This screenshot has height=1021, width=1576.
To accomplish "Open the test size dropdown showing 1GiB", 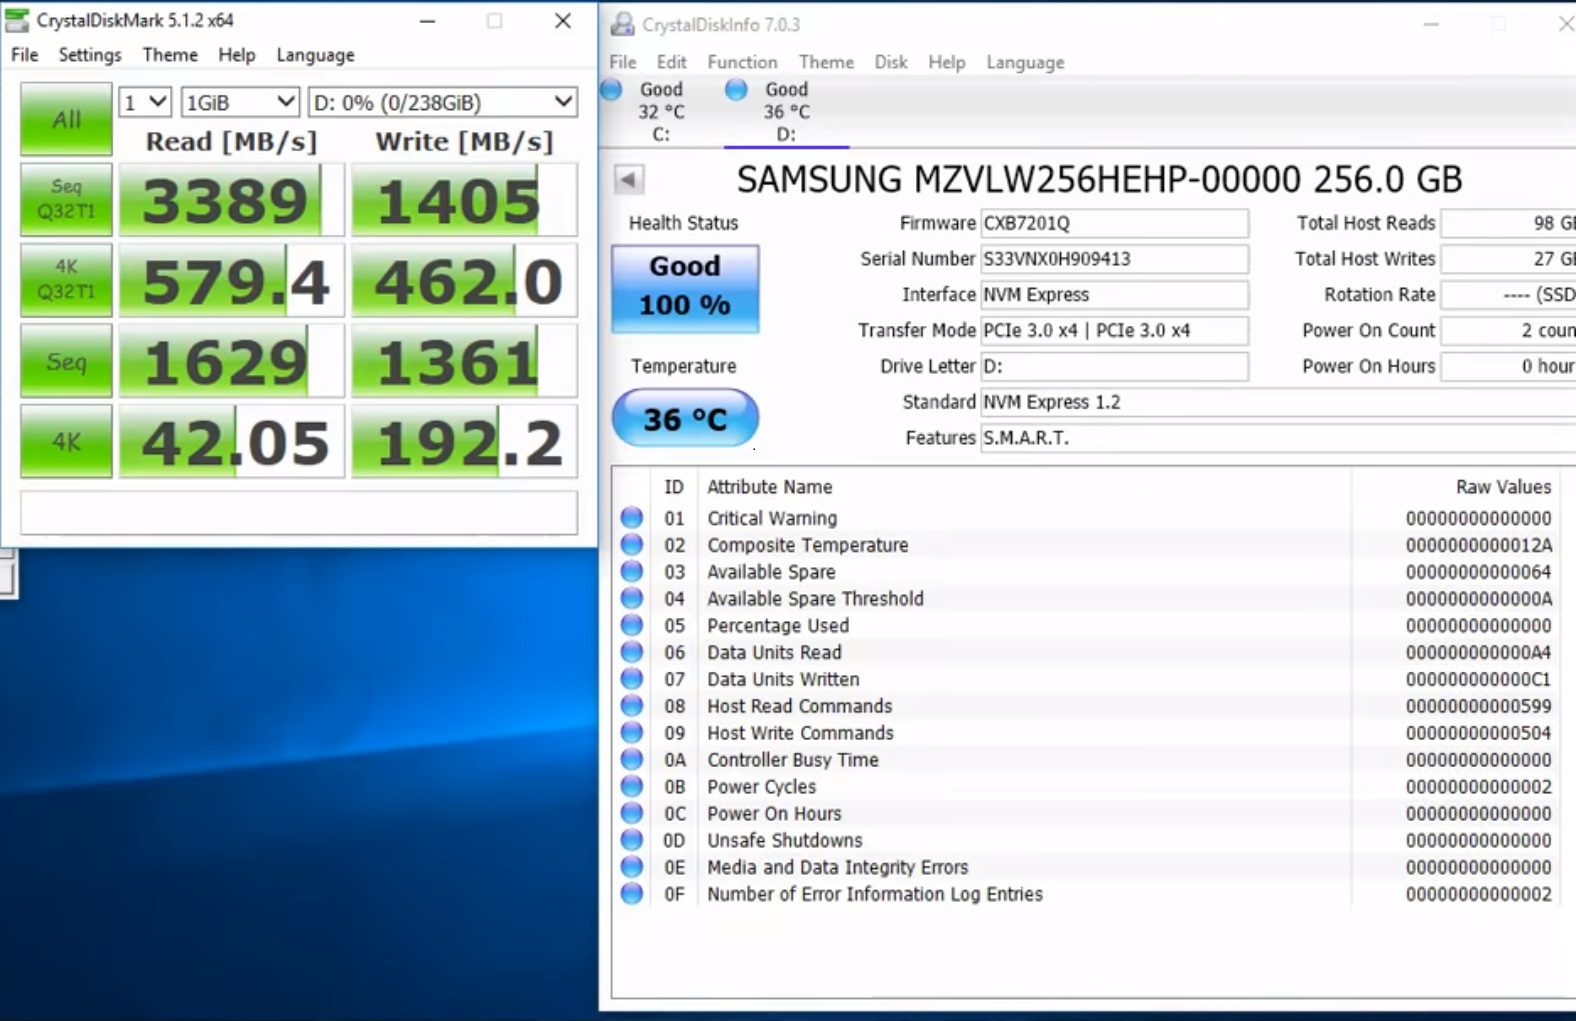I will coord(240,102).
